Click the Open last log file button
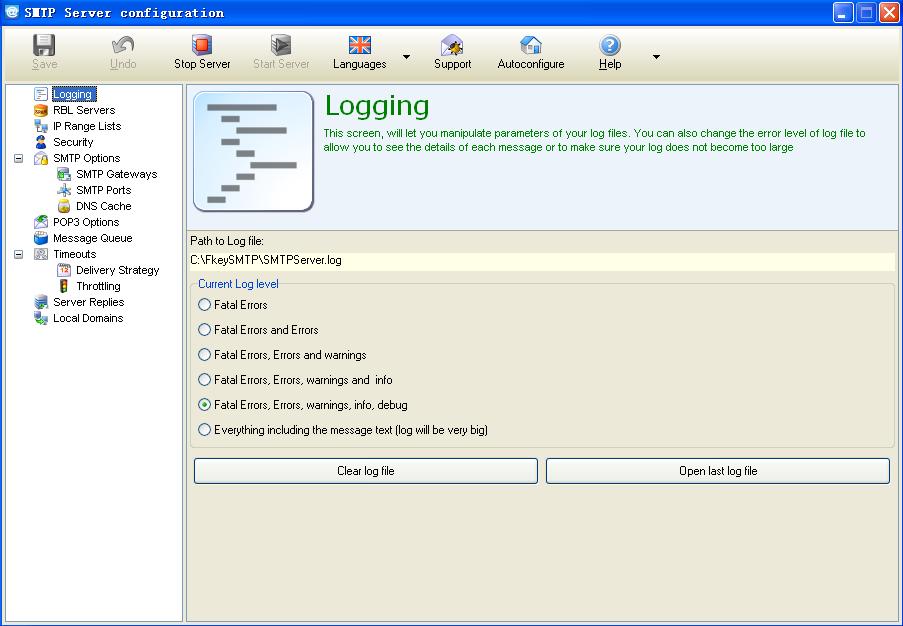 [x=718, y=471]
